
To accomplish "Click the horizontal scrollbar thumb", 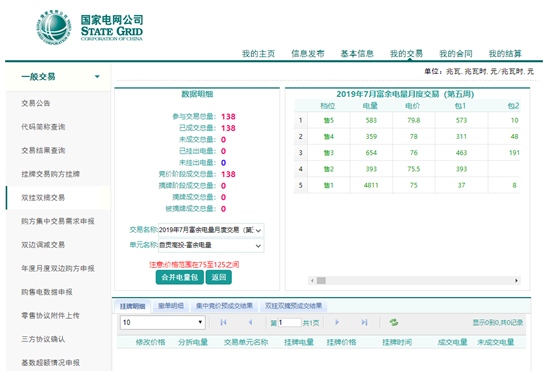I will [321, 280].
